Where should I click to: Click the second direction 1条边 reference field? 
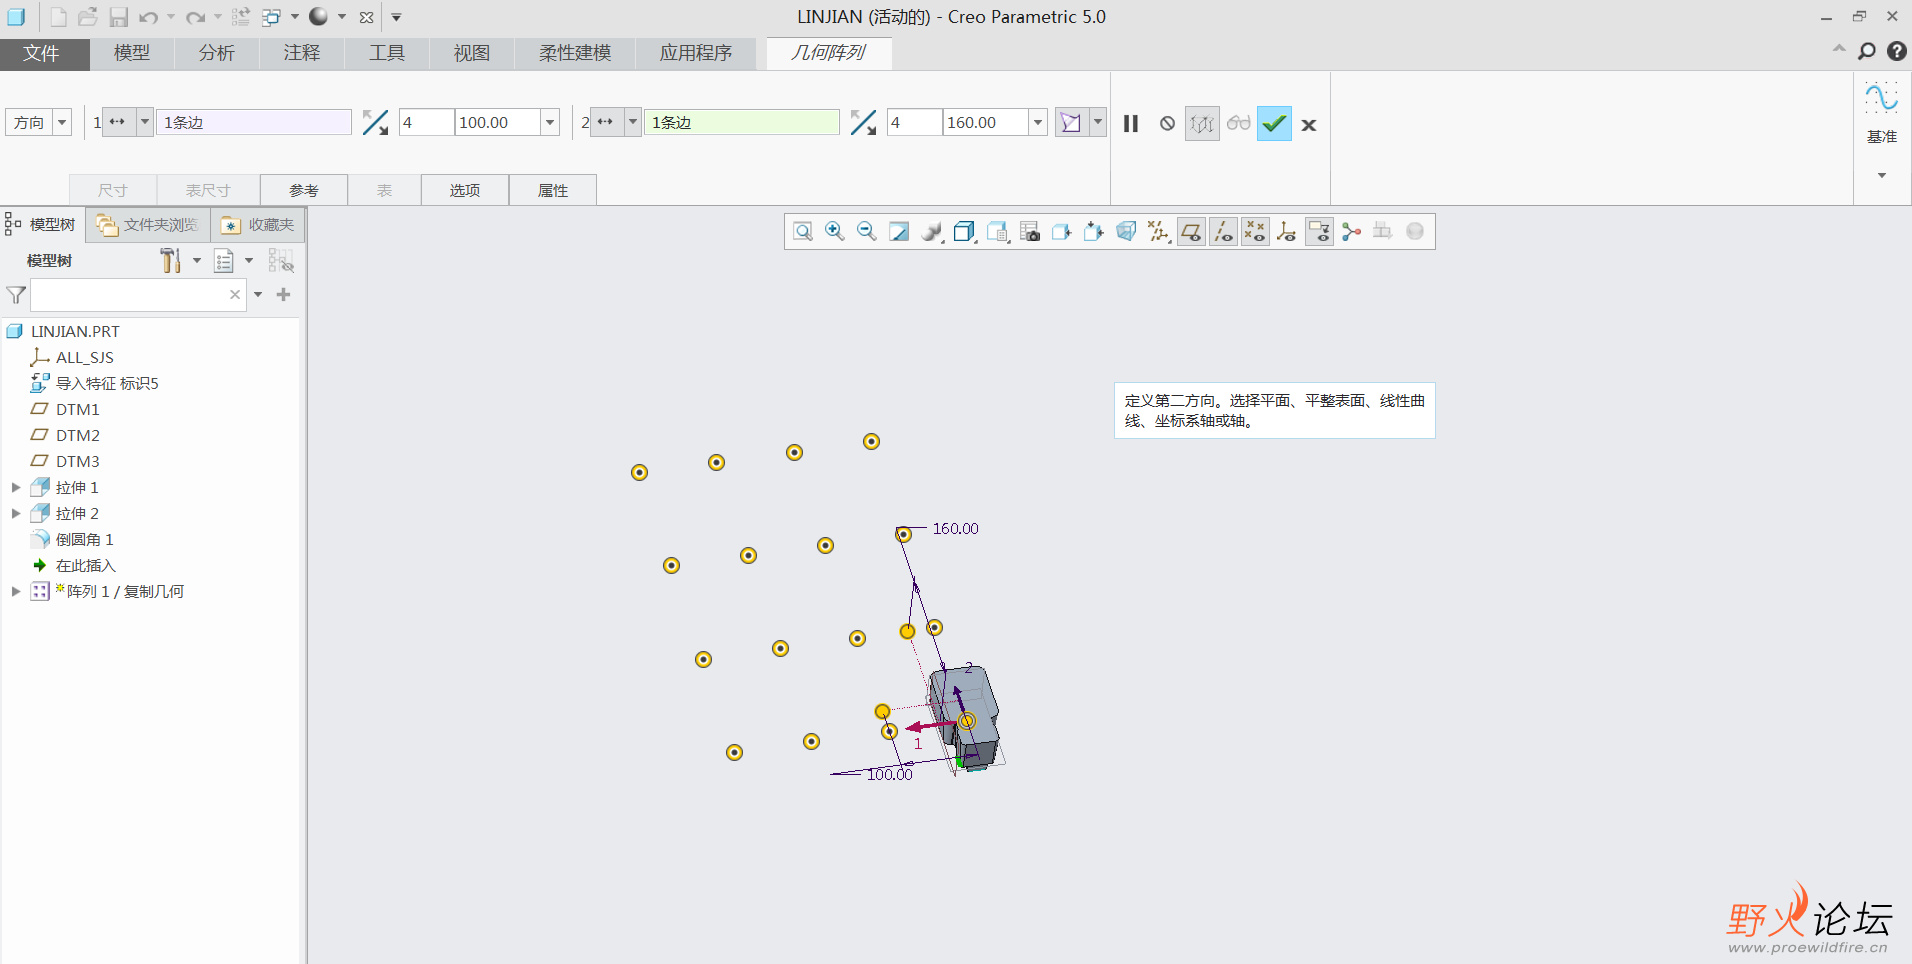[742, 122]
